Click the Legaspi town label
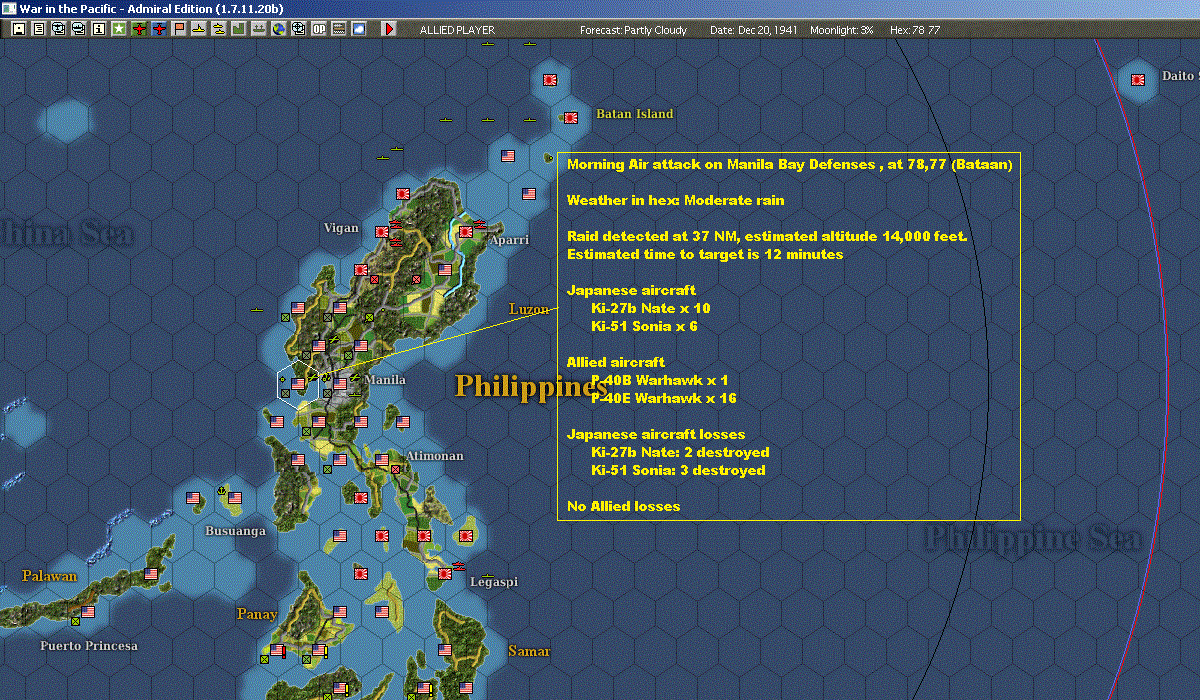1200x700 pixels. pyautogui.click(x=494, y=582)
